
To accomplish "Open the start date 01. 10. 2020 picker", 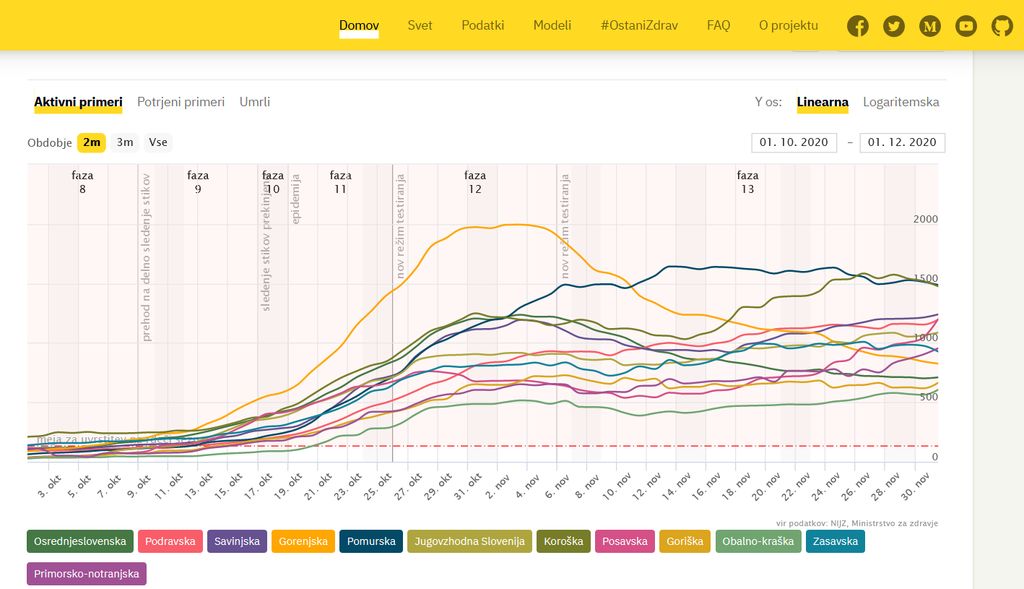I will click(x=794, y=143).
